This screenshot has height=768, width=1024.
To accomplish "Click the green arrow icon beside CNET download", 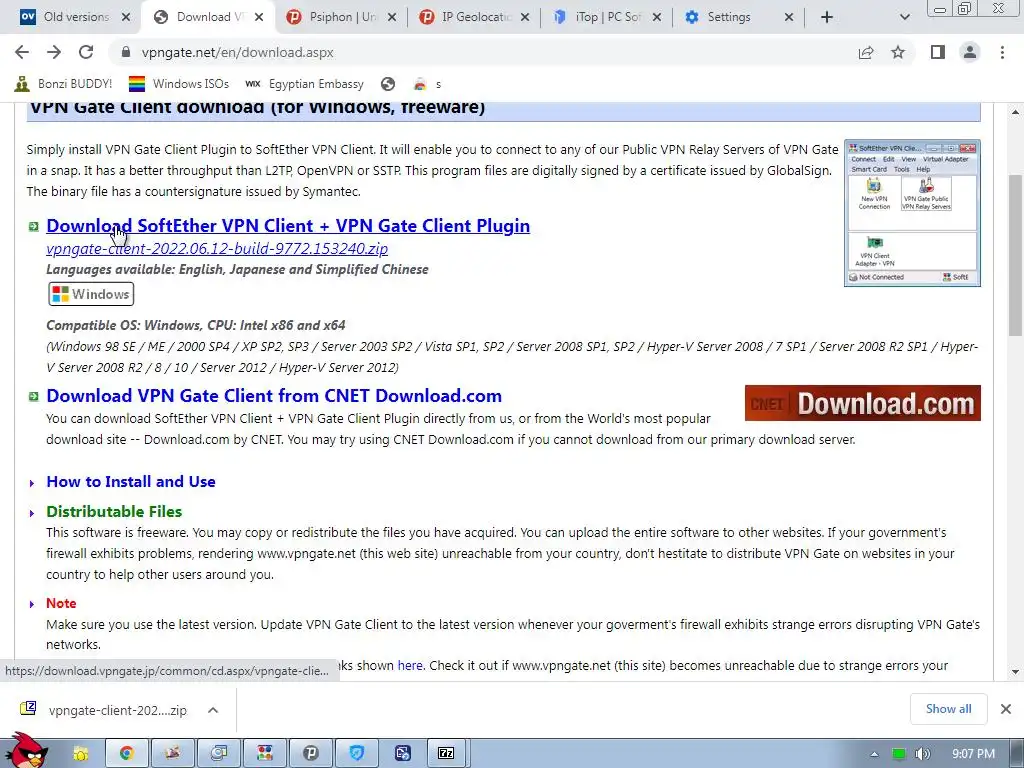I will [x=33, y=396].
